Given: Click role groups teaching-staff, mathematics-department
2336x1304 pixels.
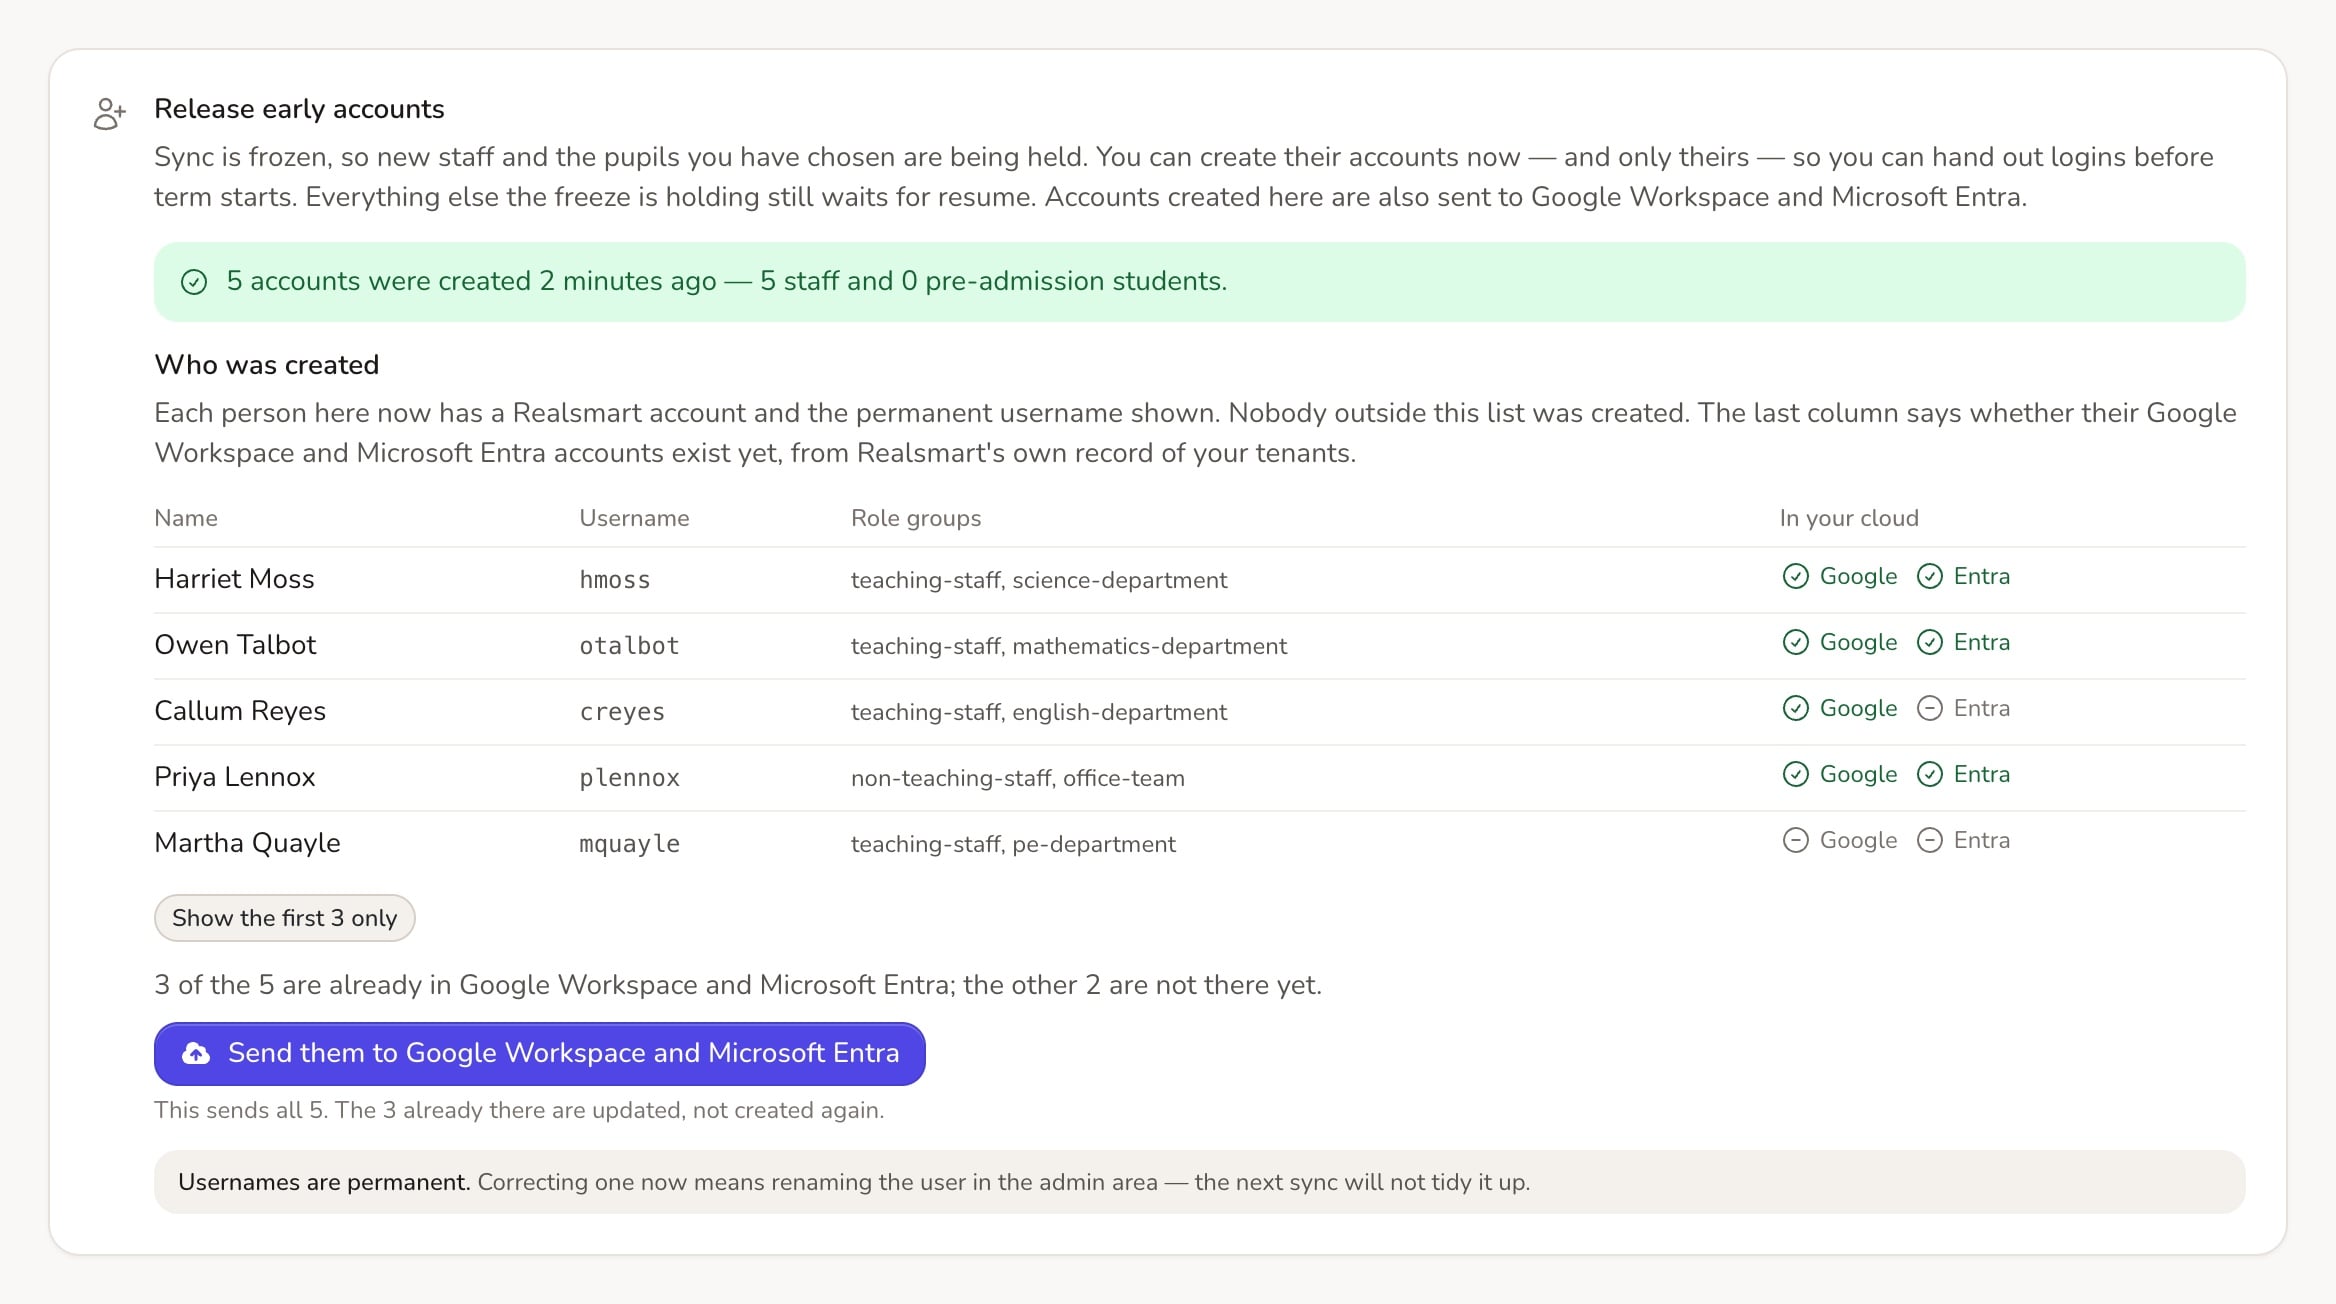Looking at the screenshot, I should point(1069,646).
